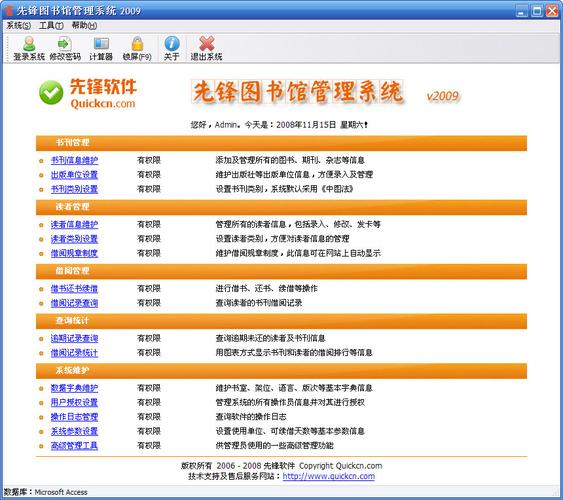The width and height of the screenshot is (563, 500).
Task: Click the v2009 version label
Action: [443, 96]
